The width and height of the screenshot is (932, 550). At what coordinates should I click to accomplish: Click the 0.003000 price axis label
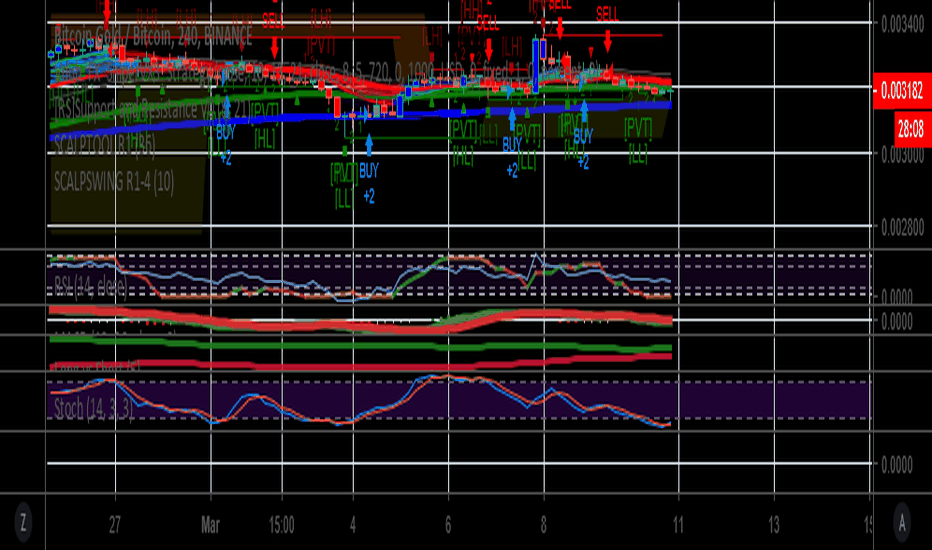(902, 156)
